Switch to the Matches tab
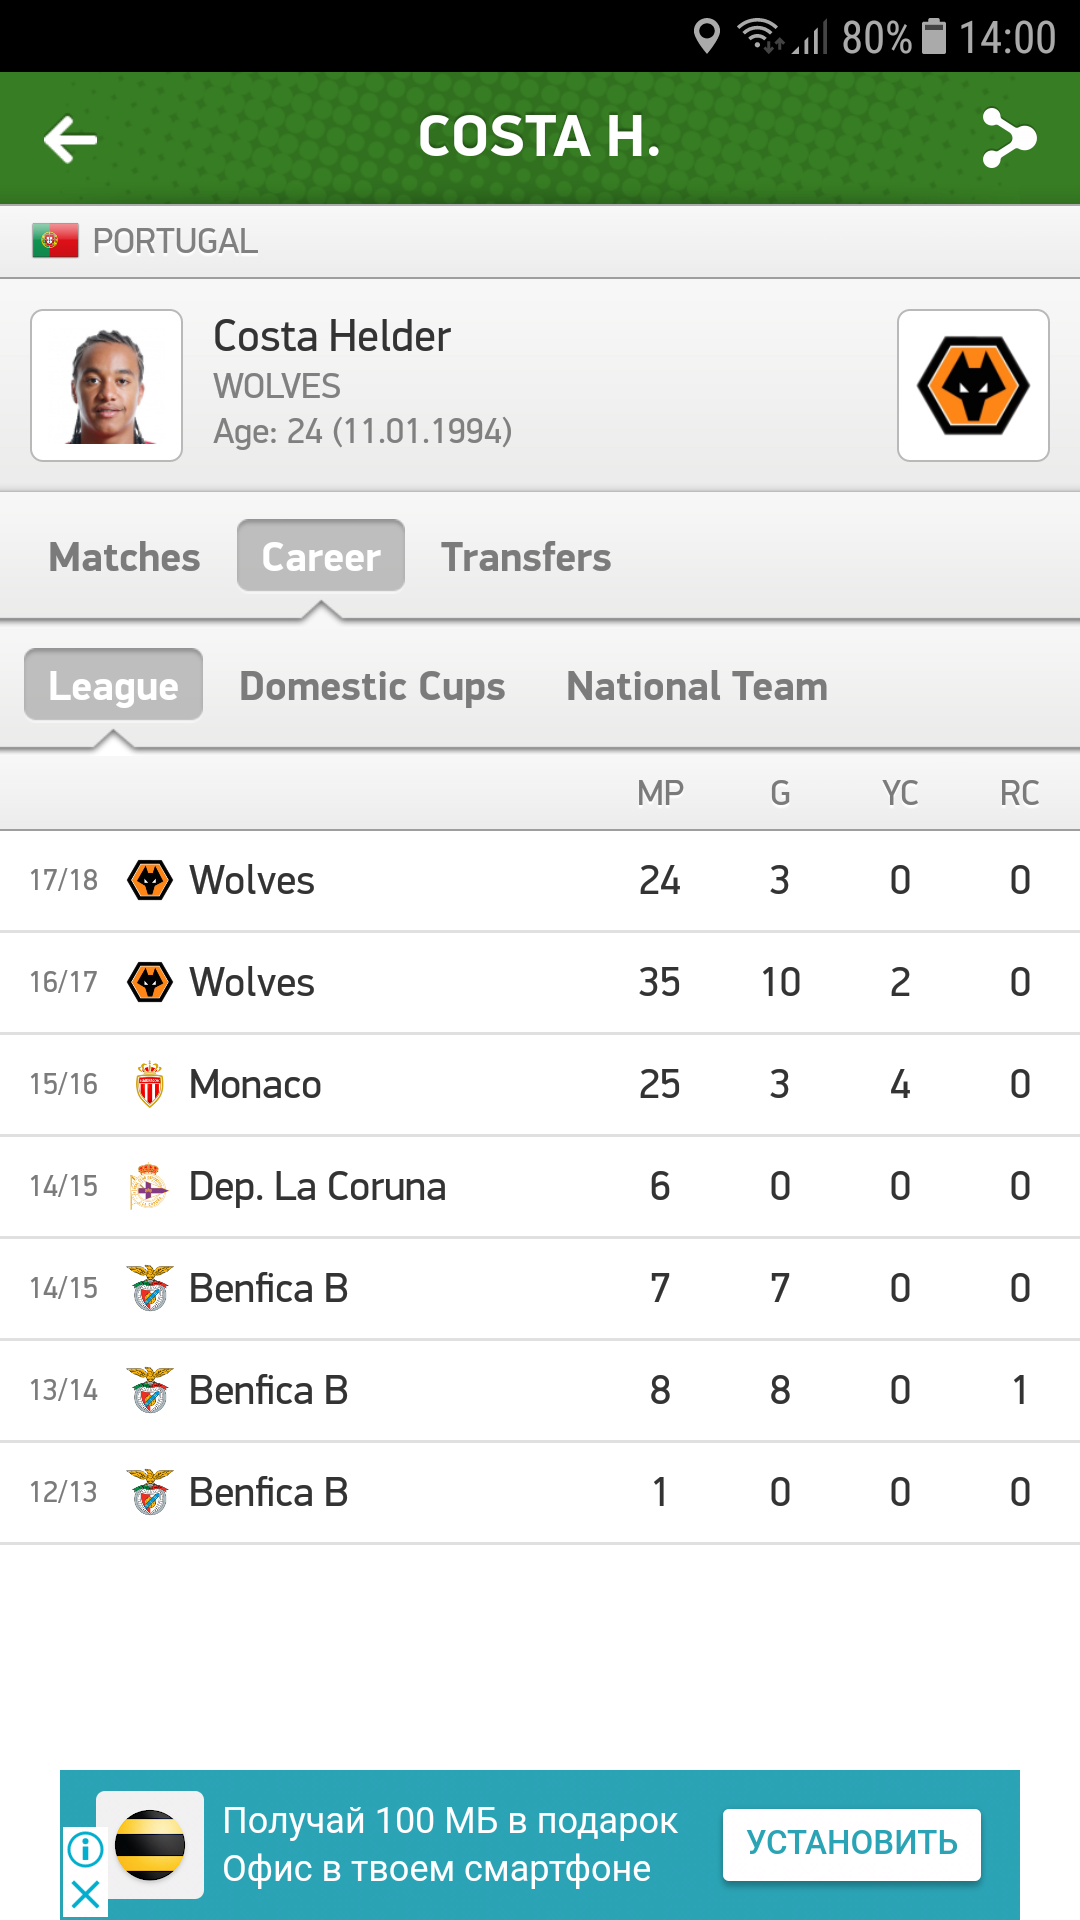This screenshot has width=1080, height=1920. pos(125,557)
